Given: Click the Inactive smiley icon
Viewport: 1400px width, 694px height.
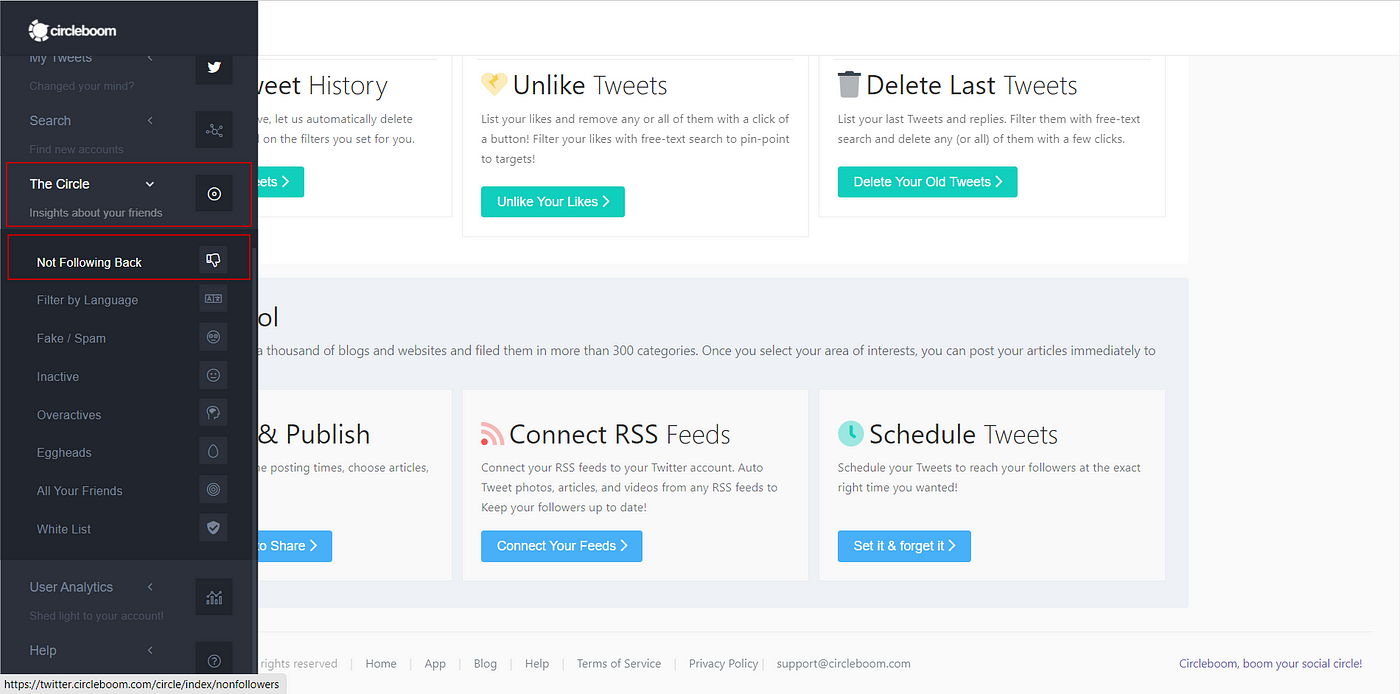Looking at the screenshot, I should (213, 375).
